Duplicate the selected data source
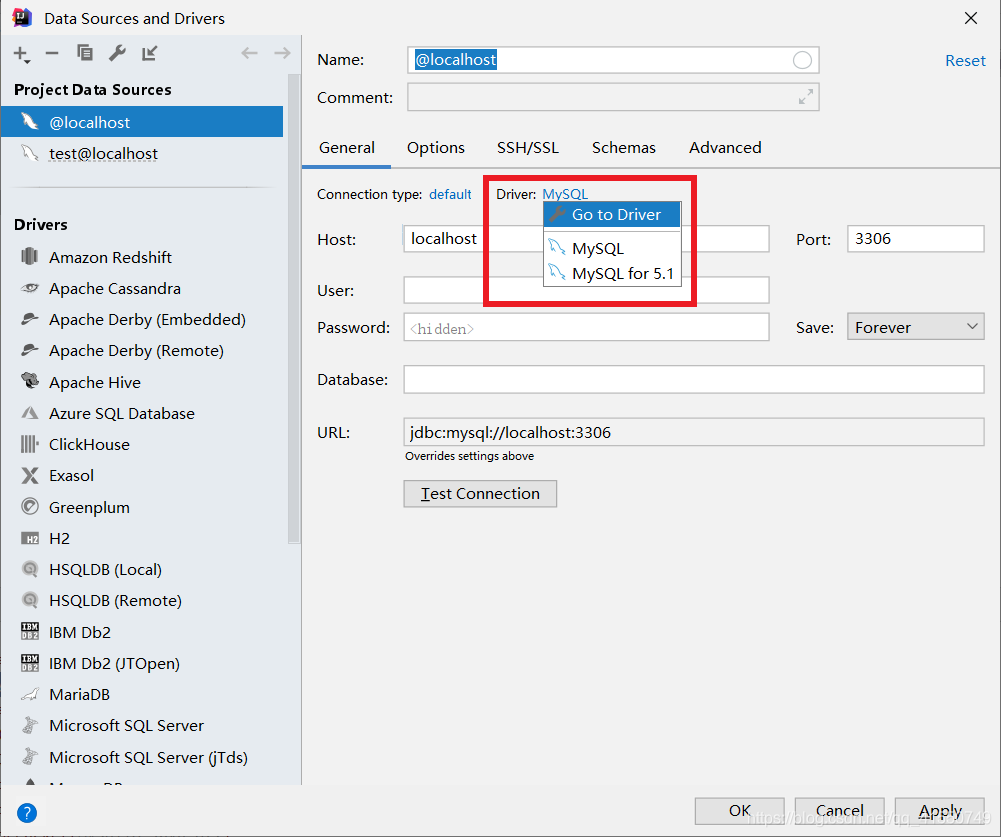This screenshot has height=837, width=1001. click(x=84, y=53)
